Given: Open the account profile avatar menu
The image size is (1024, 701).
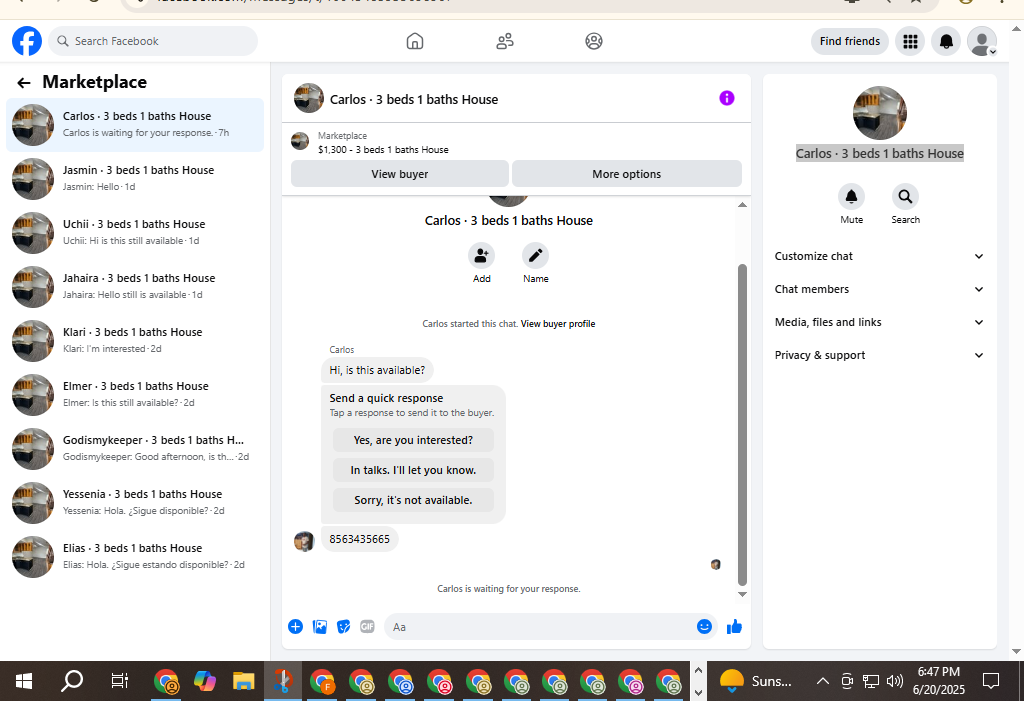Looking at the screenshot, I should click(982, 41).
